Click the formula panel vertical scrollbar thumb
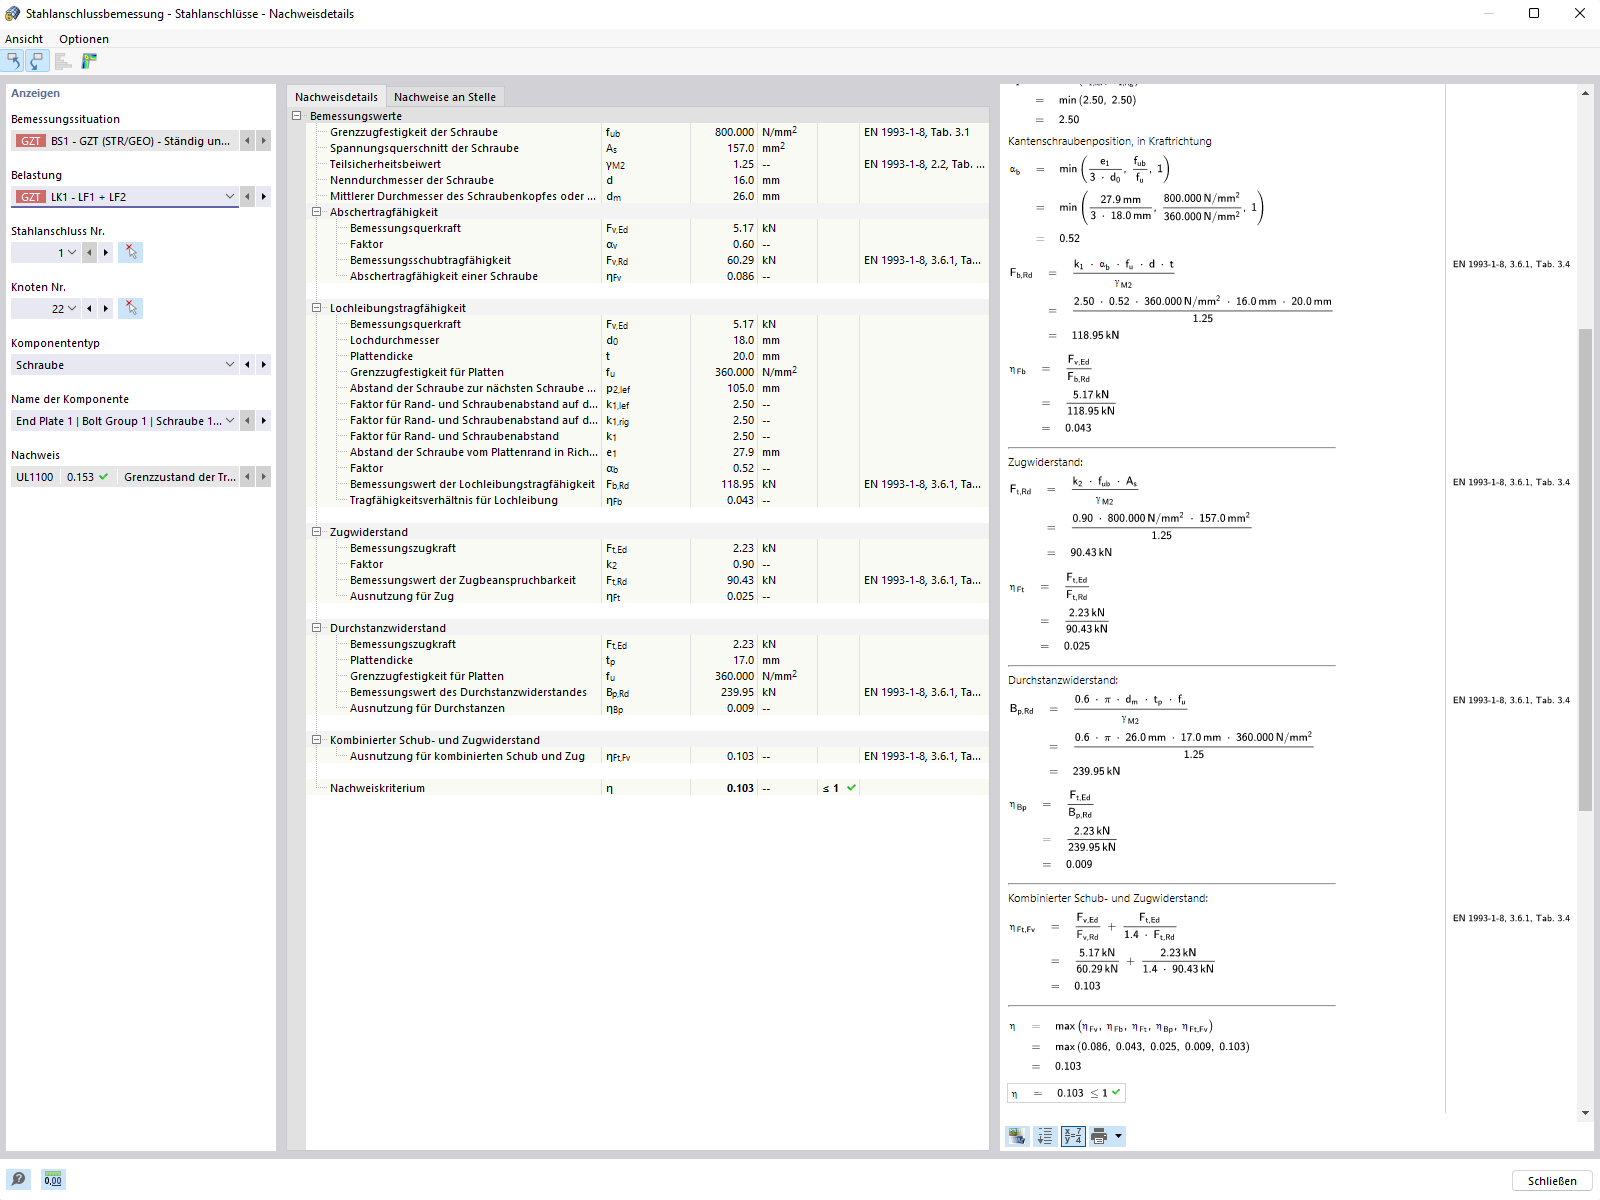This screenshot has height=1200, width=1600. click(1585, 569)
